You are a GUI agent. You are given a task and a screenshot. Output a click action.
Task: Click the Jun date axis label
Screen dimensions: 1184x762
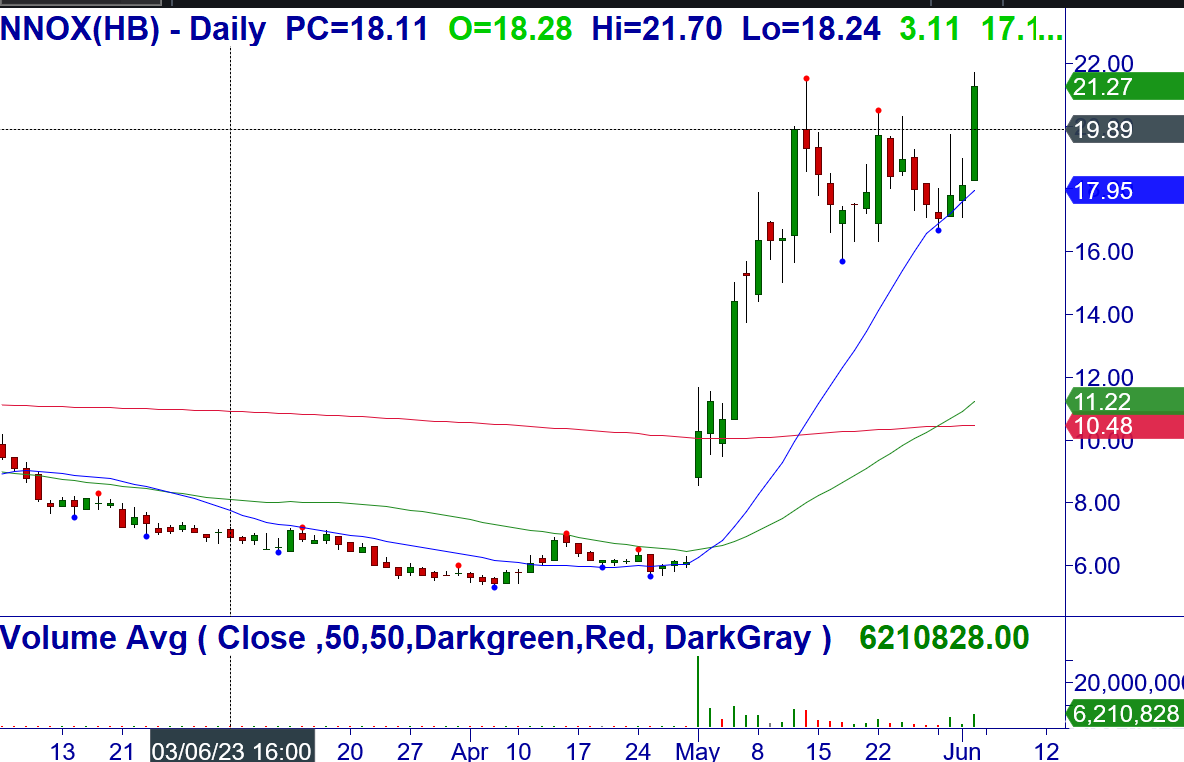(x=963, y=751)
